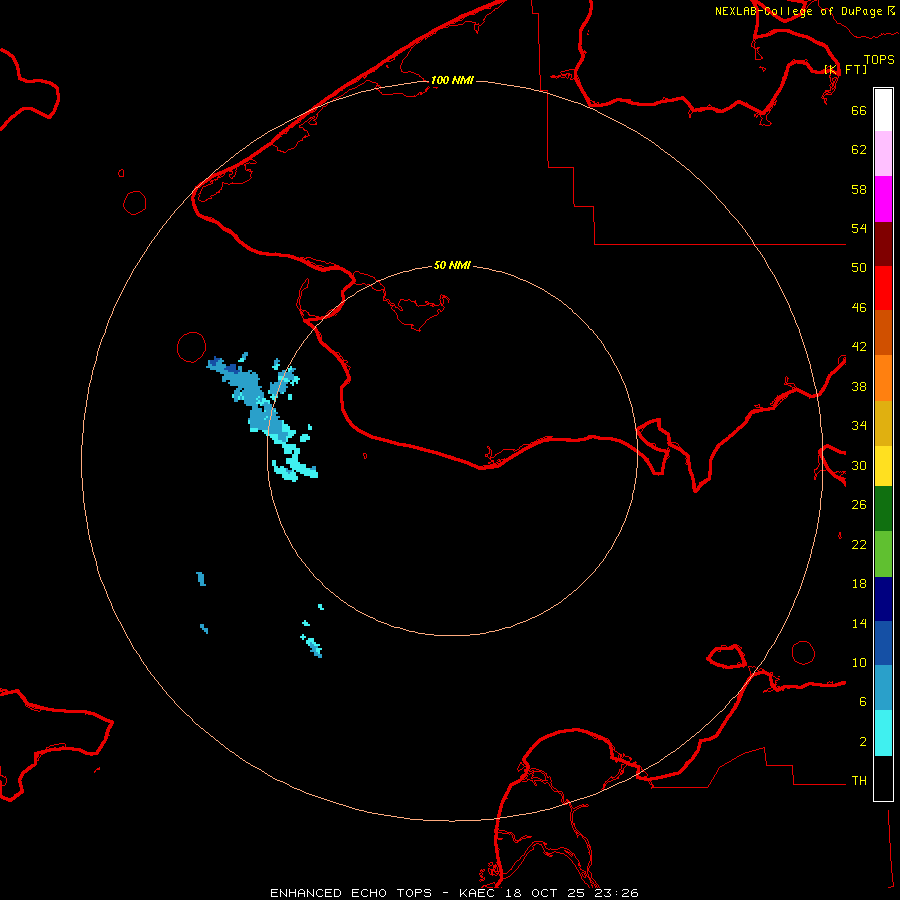Click the '46' legend value
900x900 pixels.
click(859, 308)
